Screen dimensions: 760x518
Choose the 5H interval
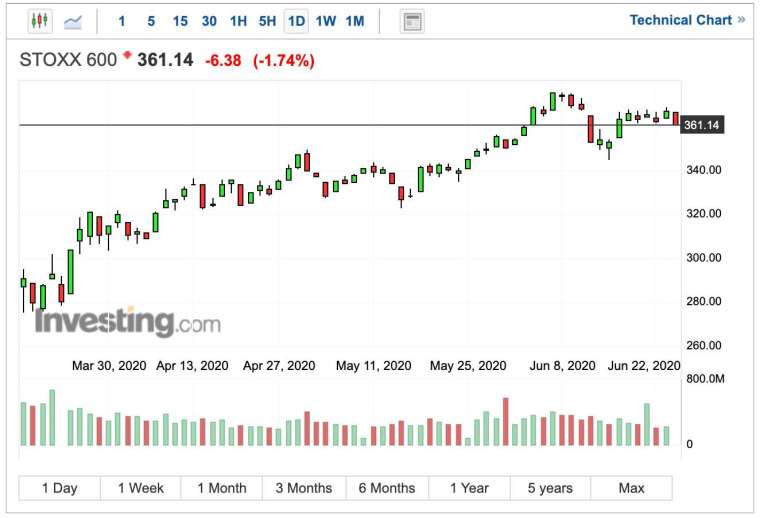pyautogui.click(x=268, y=21)
